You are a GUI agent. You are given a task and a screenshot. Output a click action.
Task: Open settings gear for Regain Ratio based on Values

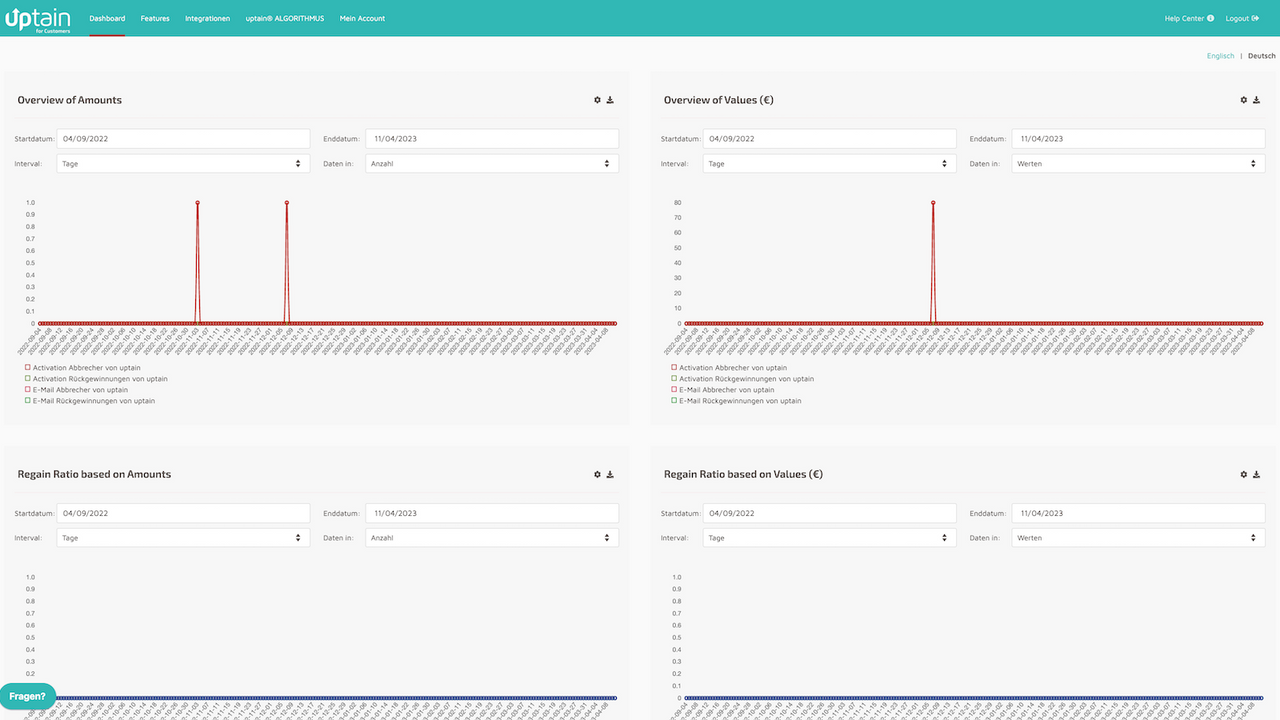(x=1242, y=474)
